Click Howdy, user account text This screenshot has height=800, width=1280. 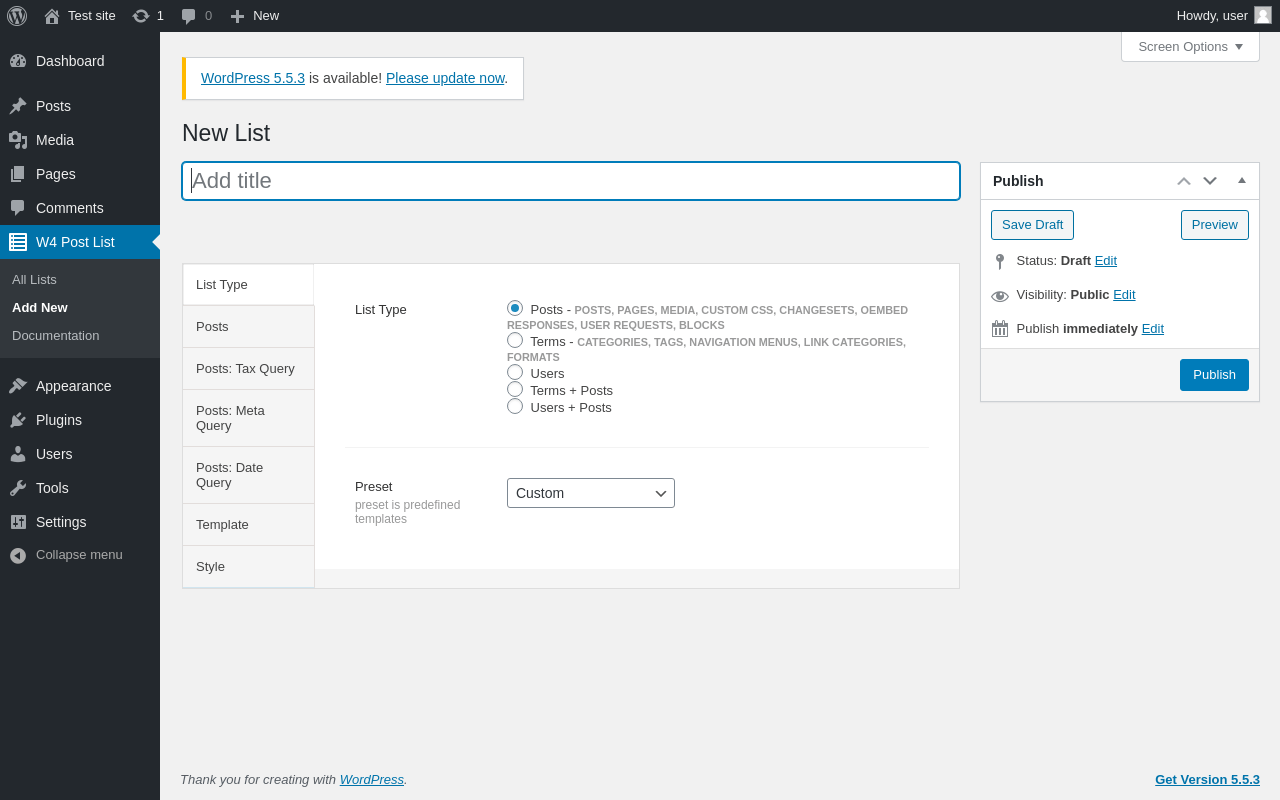(x=1212, y=16)
